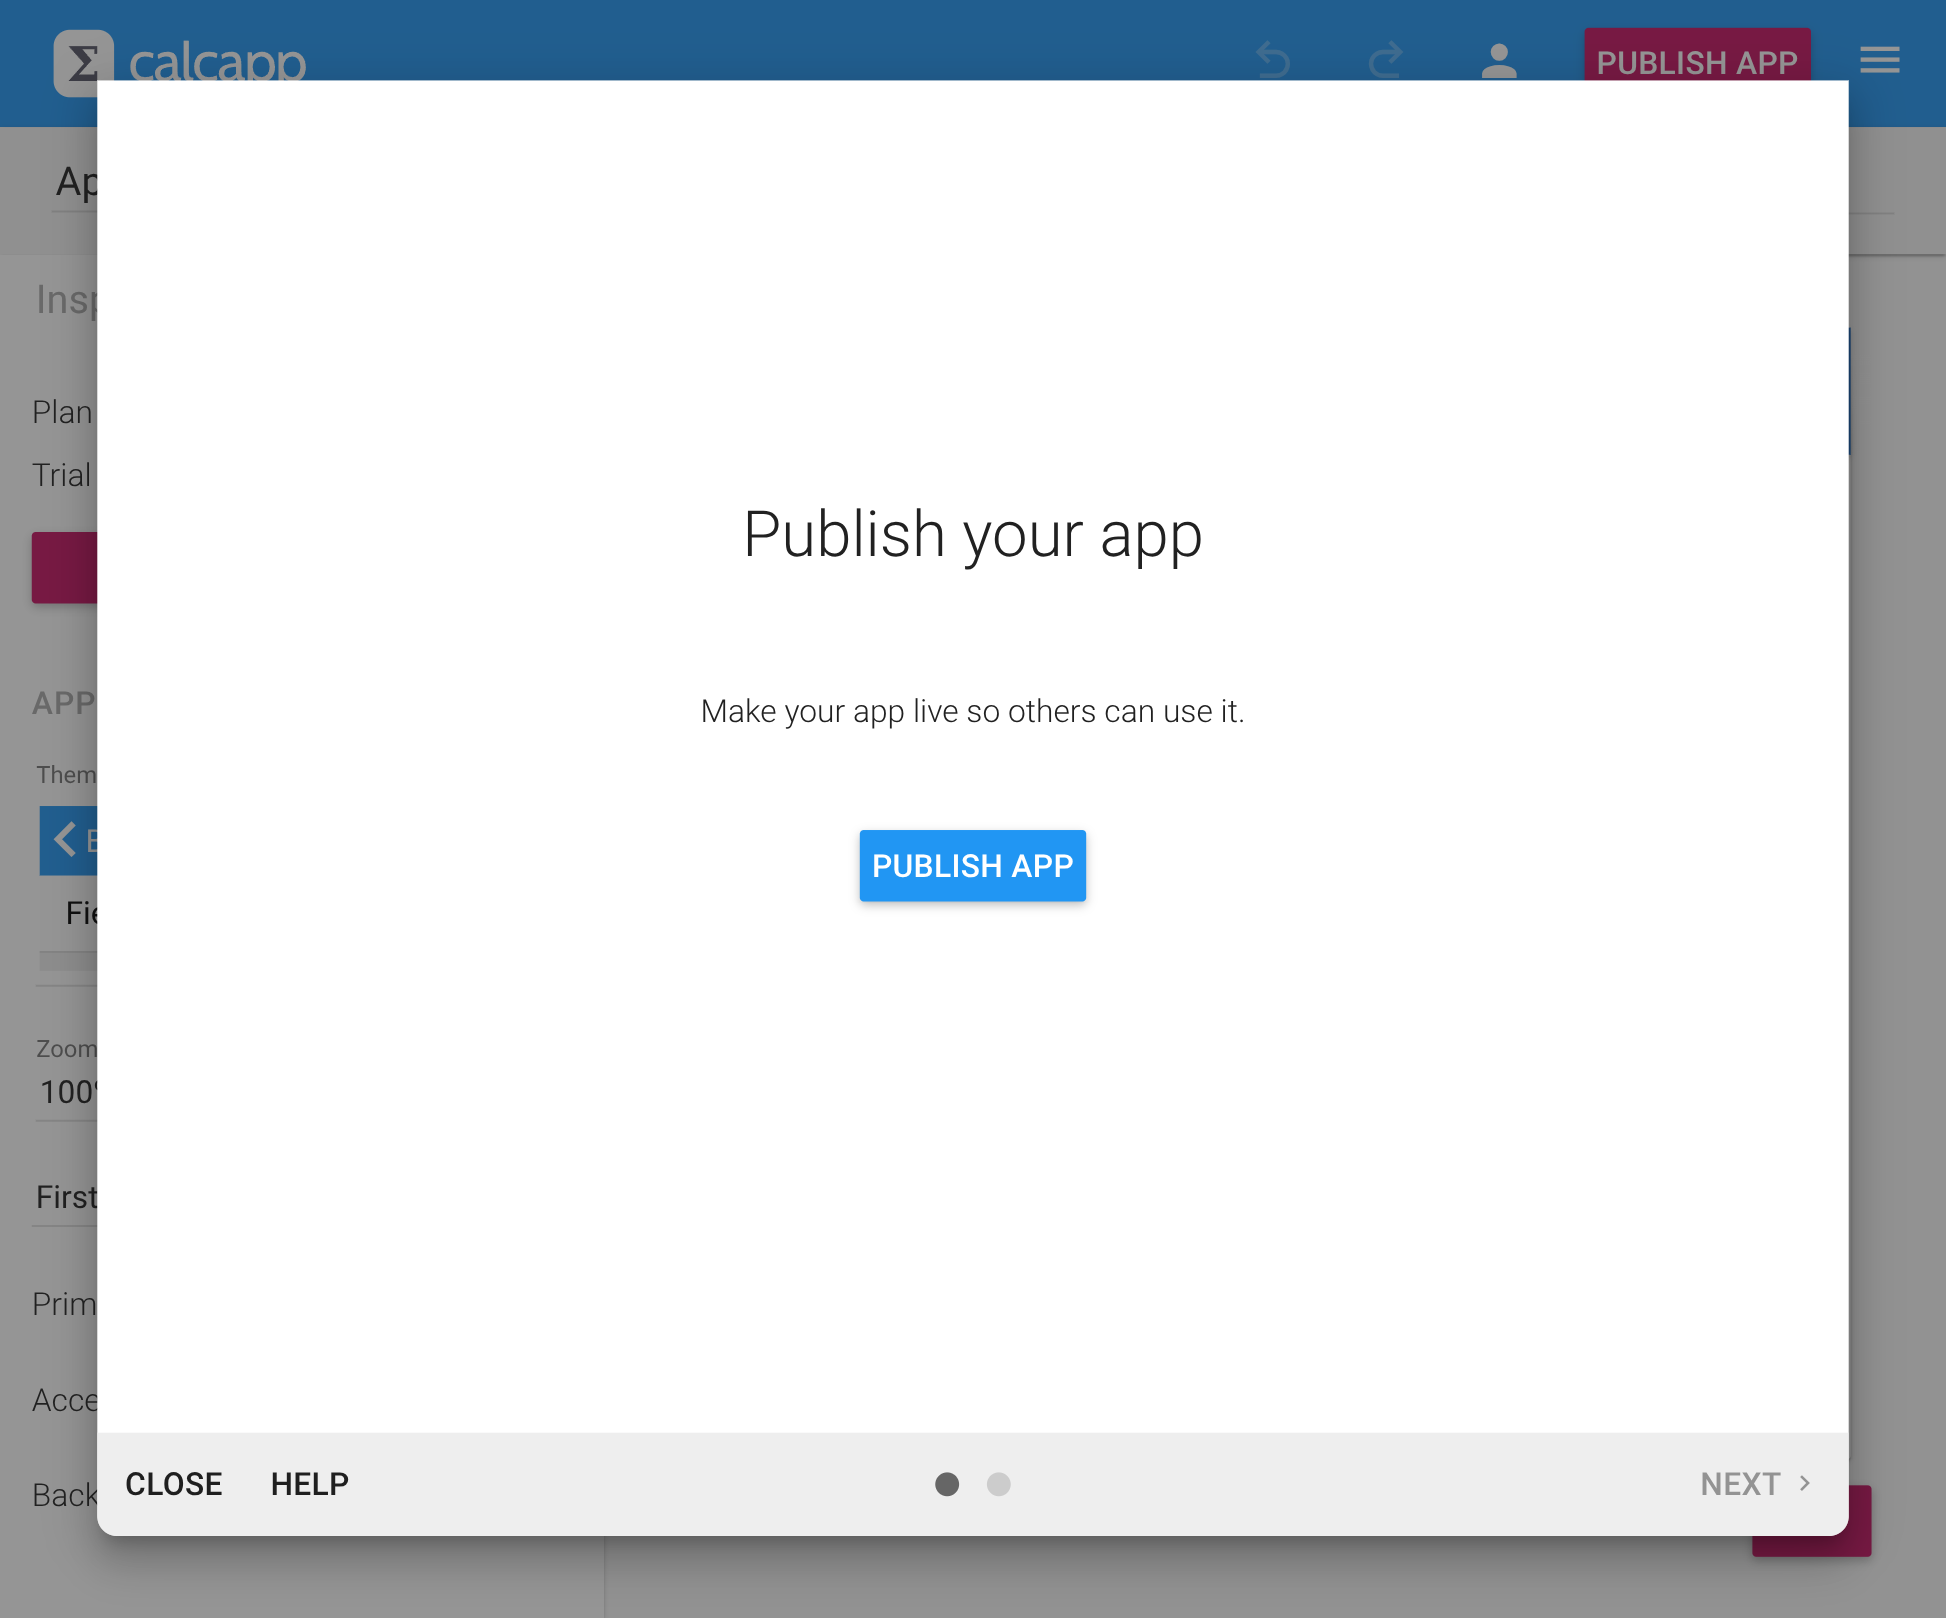
Task: Open the Zoom level dropdown showing 100%
Action: click(x=68, y=1092)
